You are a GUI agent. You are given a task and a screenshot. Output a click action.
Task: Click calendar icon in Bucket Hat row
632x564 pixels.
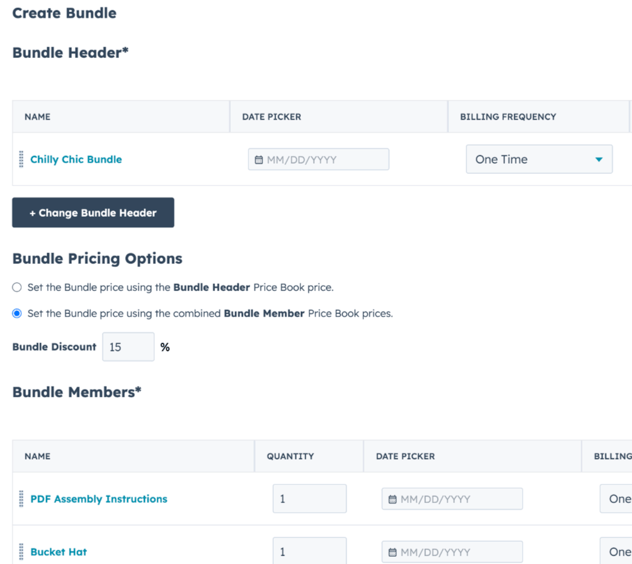click(392, 552)
